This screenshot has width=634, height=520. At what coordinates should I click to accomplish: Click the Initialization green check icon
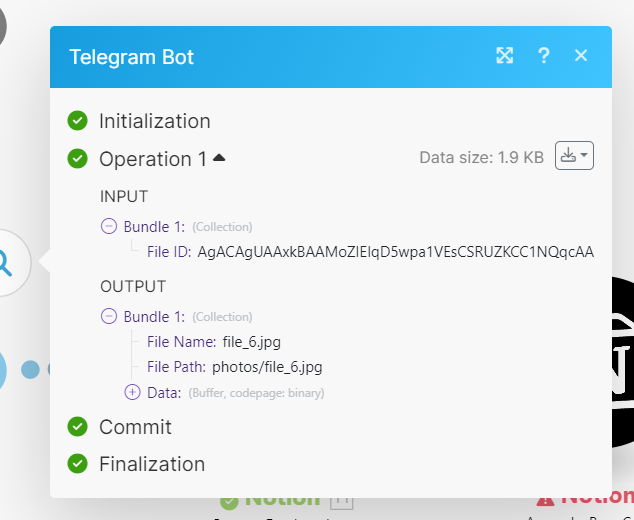click(77, 121)
